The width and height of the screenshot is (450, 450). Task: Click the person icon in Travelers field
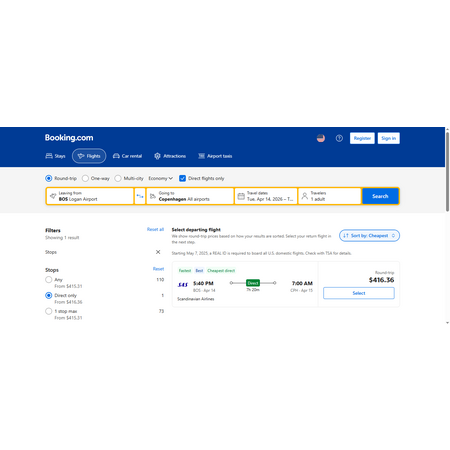point(305,196)
